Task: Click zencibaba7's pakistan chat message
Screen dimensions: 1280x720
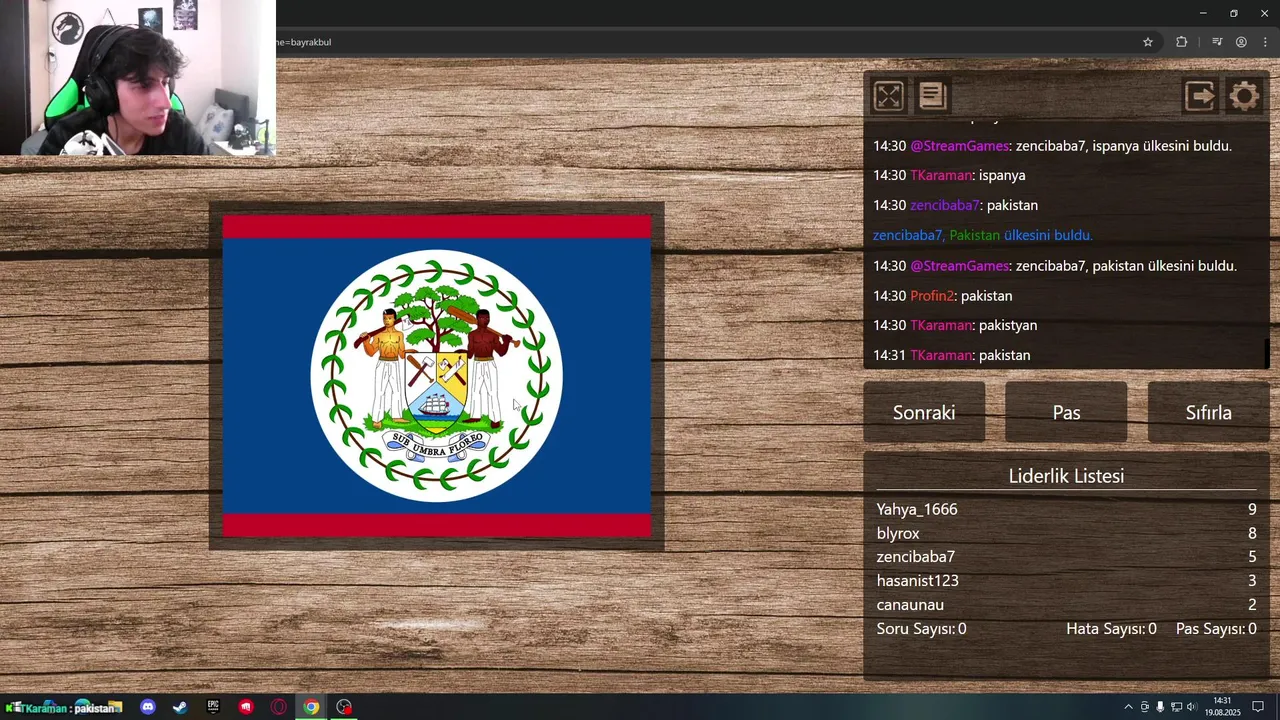Action: click(955, 205)
